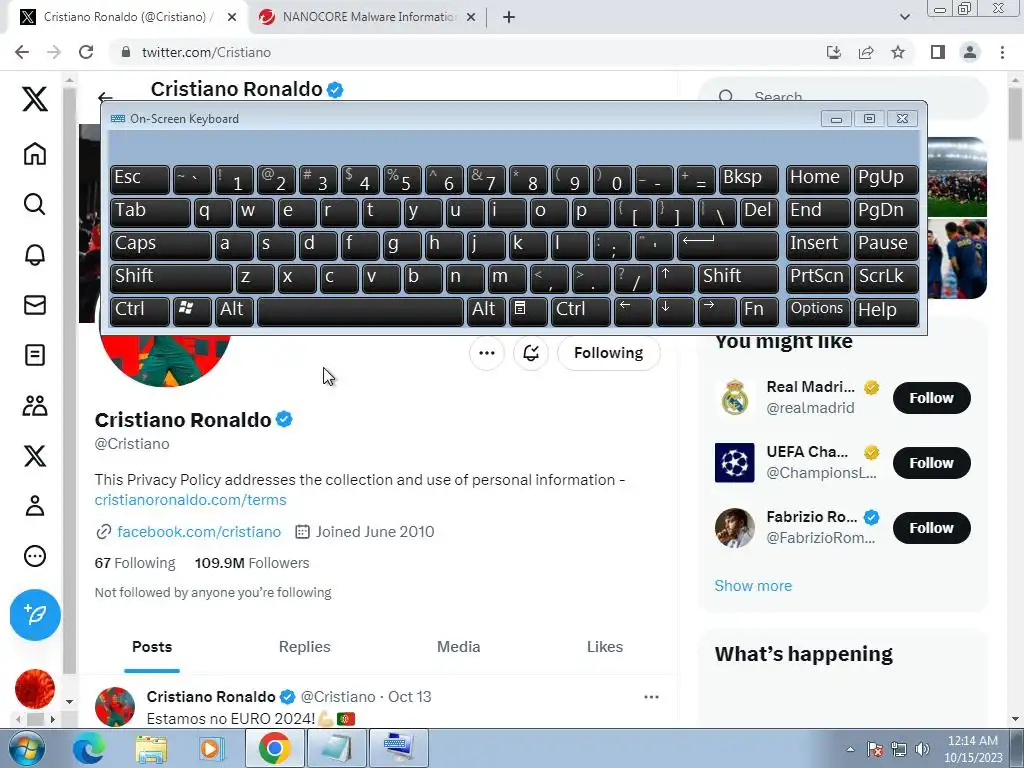Screen dimensions: 1024x768
Task: Open More circle icon in sidebar
Action: point(35,556)
